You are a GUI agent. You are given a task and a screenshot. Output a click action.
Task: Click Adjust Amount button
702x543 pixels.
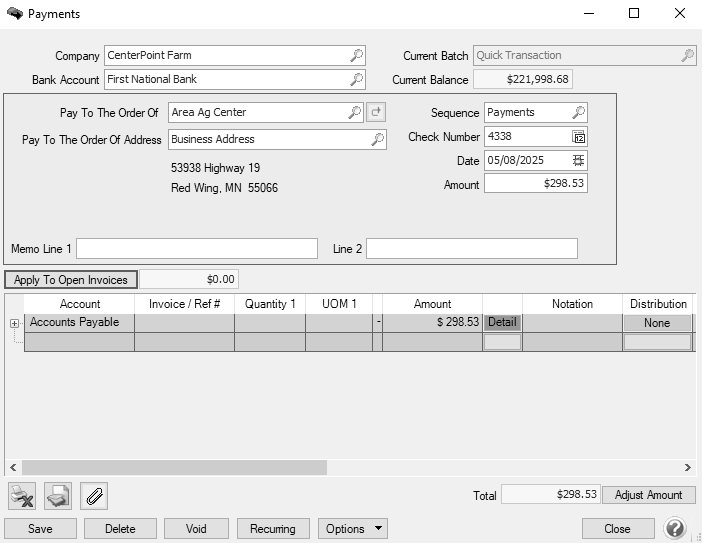click(x=649, y=495)
